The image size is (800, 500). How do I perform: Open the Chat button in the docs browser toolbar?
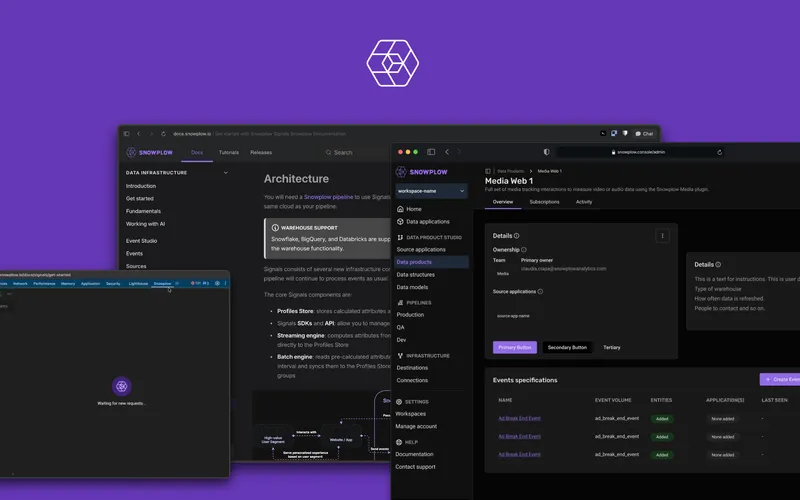coord(644,134)
